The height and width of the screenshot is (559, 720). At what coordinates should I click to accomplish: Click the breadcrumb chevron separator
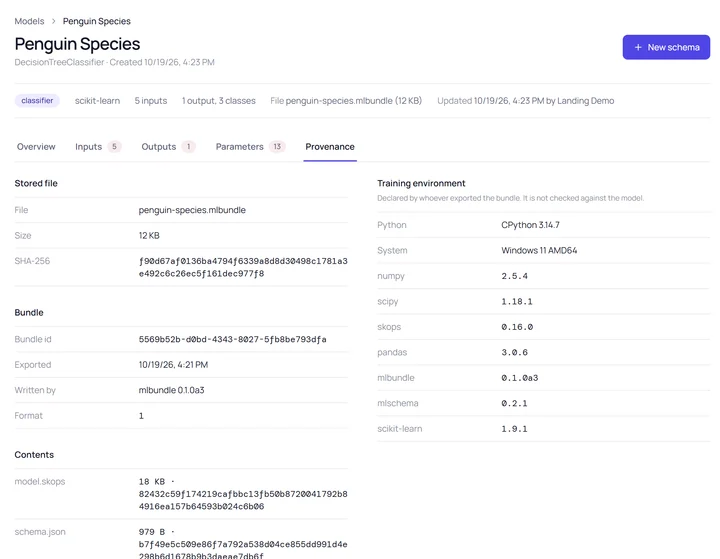click(x=53, y=21)
